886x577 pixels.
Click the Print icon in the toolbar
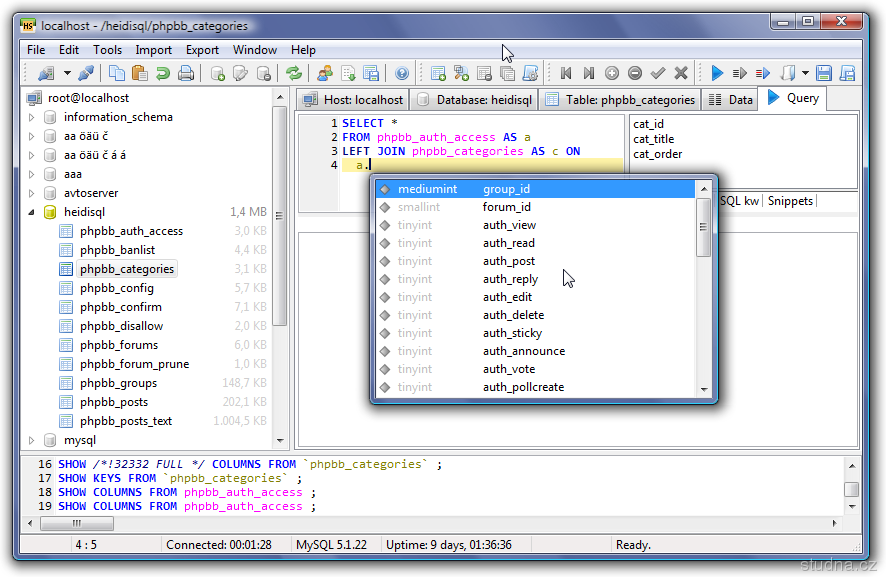click(x=186, y=73)
